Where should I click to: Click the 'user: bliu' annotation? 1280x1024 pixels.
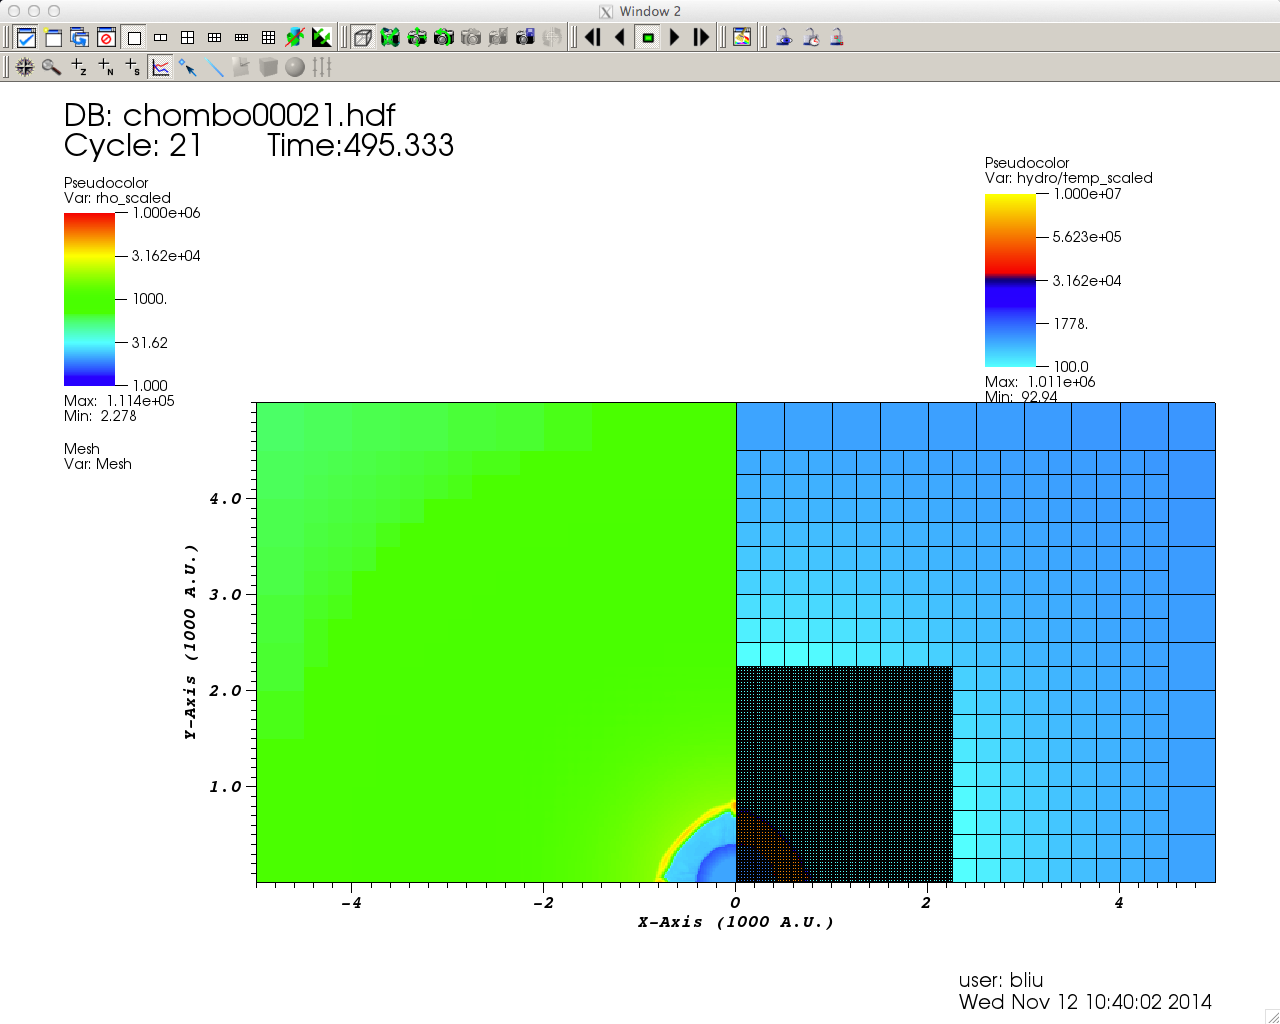pyautogui.click(x=1001, y=980)
